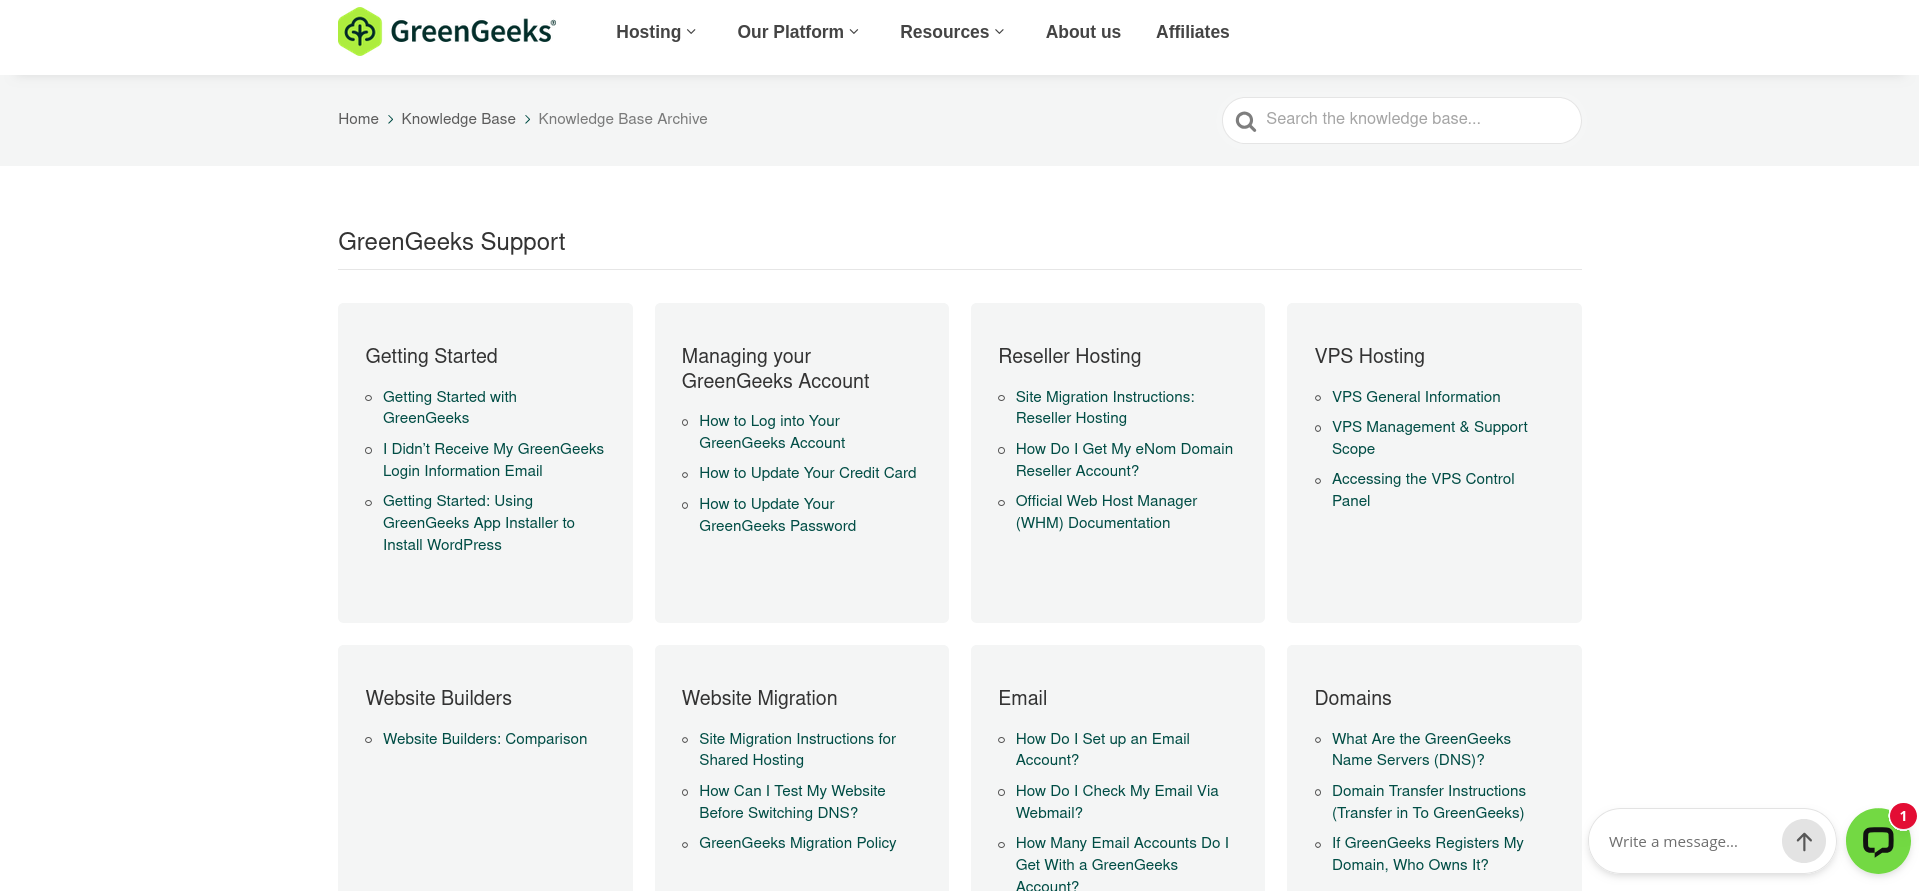
Task: Open Who Owns My Domain article
Action: pyautogui.click(x=1428, y=854)
